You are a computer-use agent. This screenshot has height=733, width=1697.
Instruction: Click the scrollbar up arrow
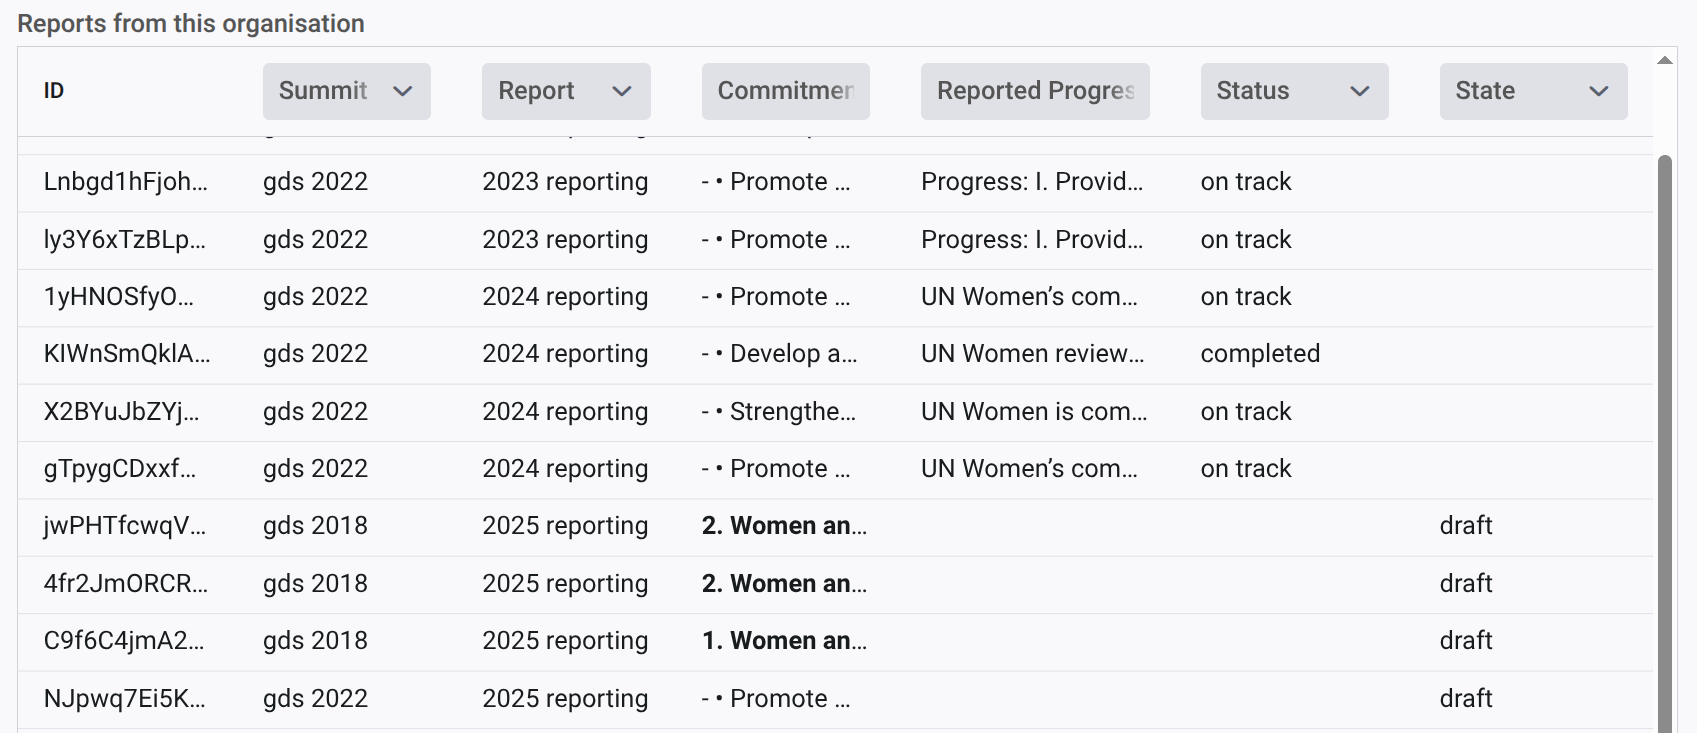(x=1665, y=61)
